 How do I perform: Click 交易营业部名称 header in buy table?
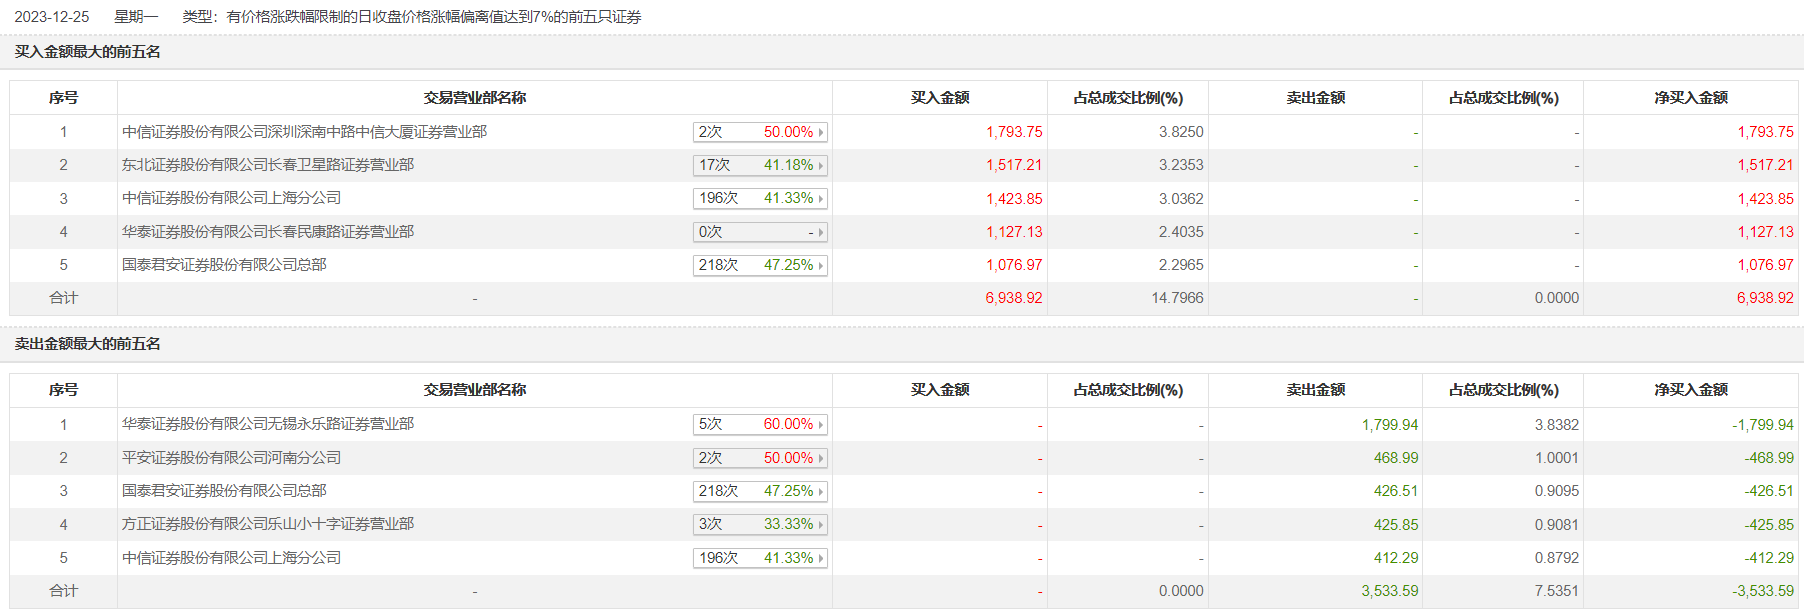[x=475, y=98]
